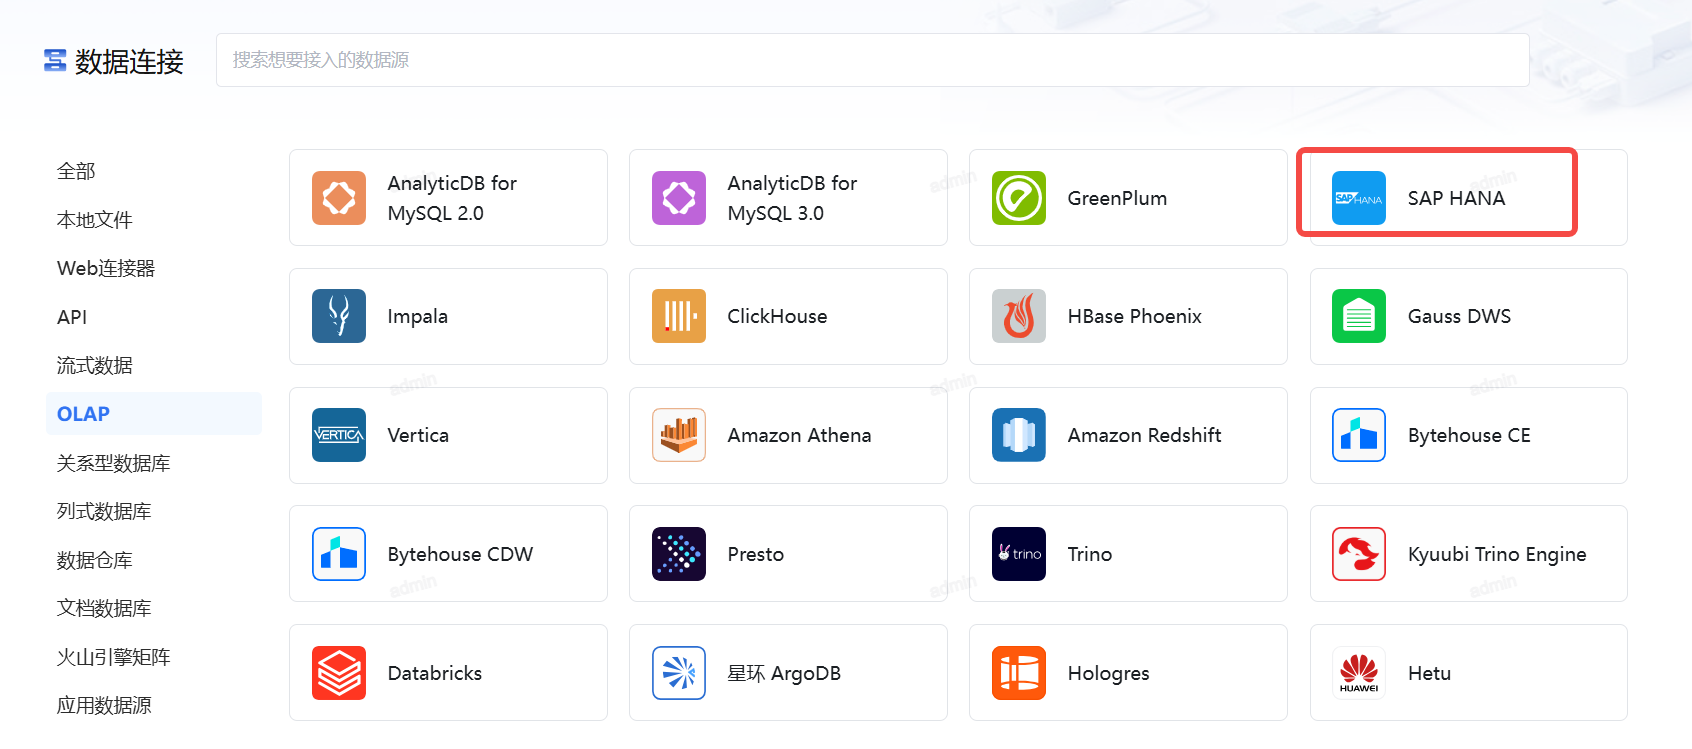Click the GreenPlum green logo icon
This screenshot has width=1692, height=749.
coord(1018,198)
